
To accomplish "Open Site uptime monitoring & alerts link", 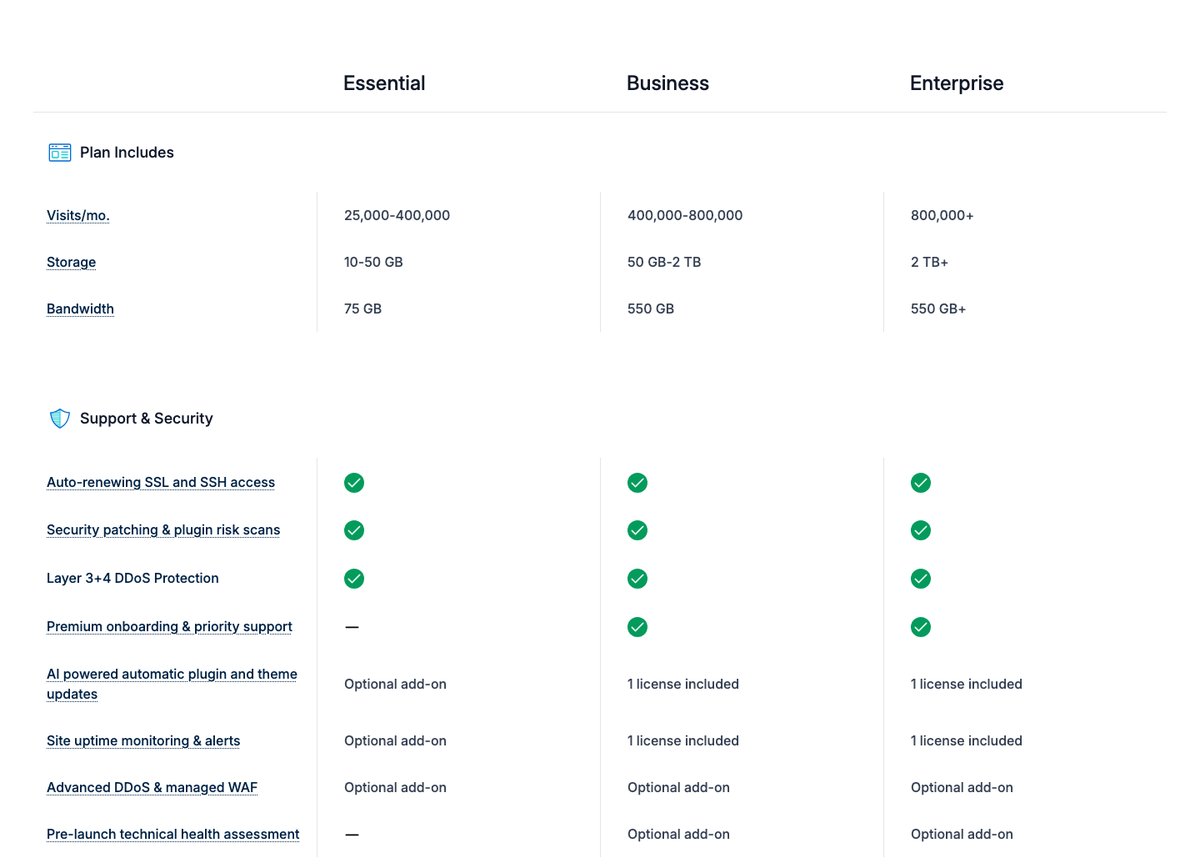I will [143, 741].
